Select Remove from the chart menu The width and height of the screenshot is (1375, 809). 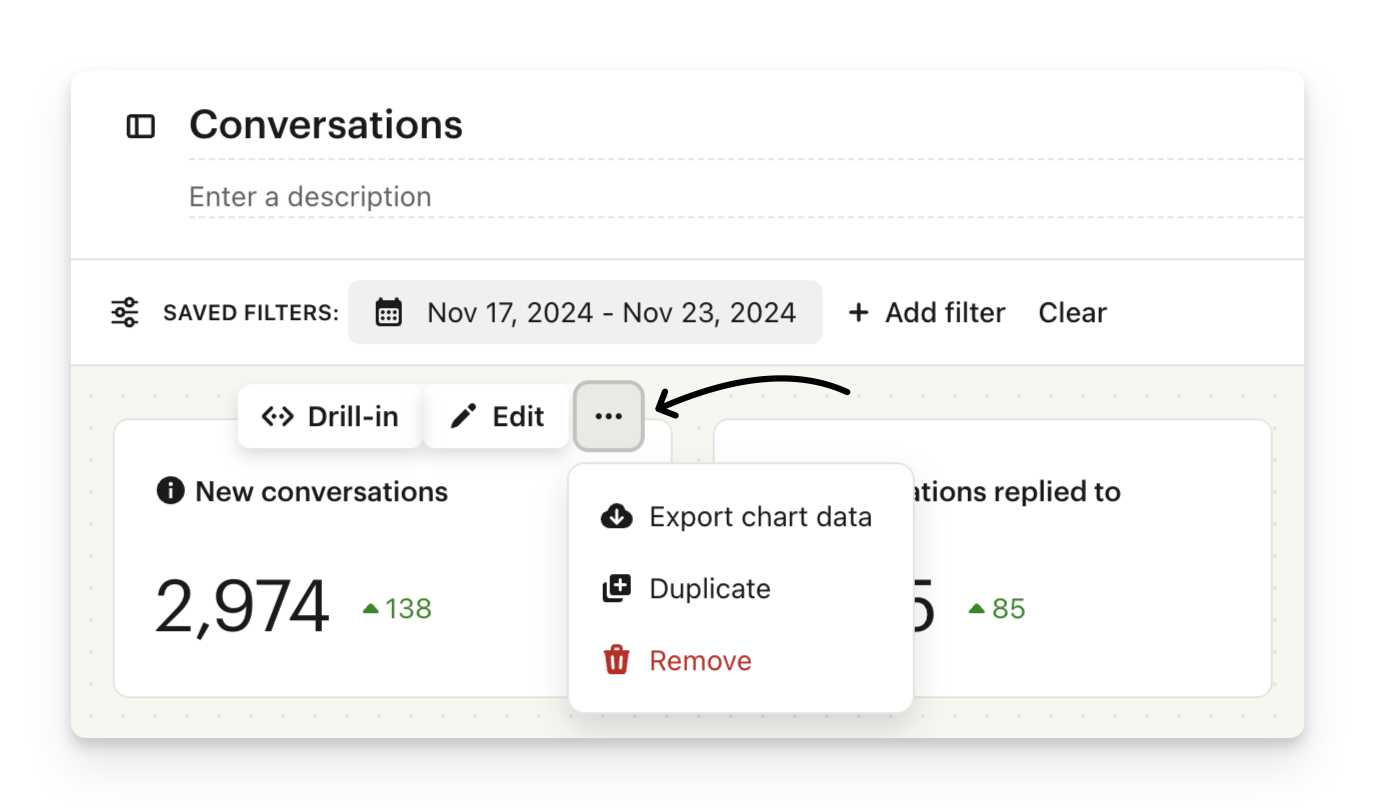point(700,661)
